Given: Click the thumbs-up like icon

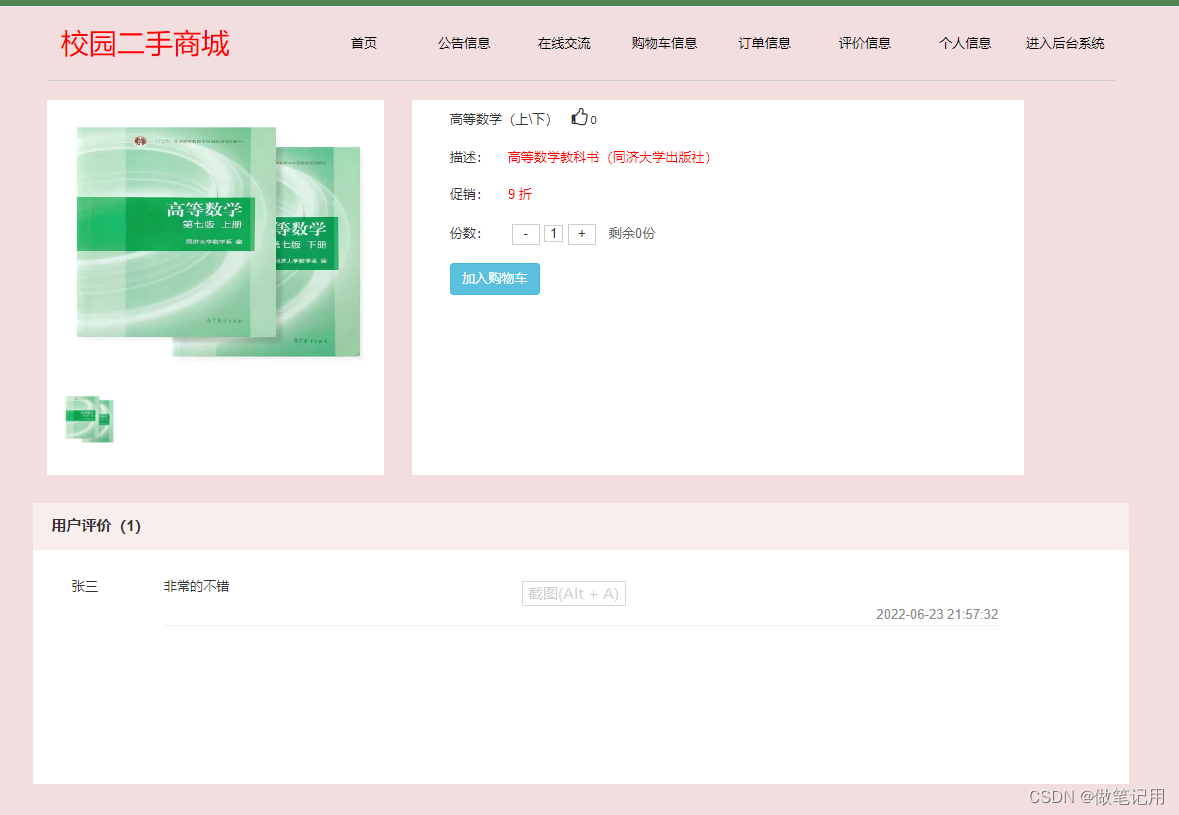Looking at the screenshot, I should click(x=580, y=117).
